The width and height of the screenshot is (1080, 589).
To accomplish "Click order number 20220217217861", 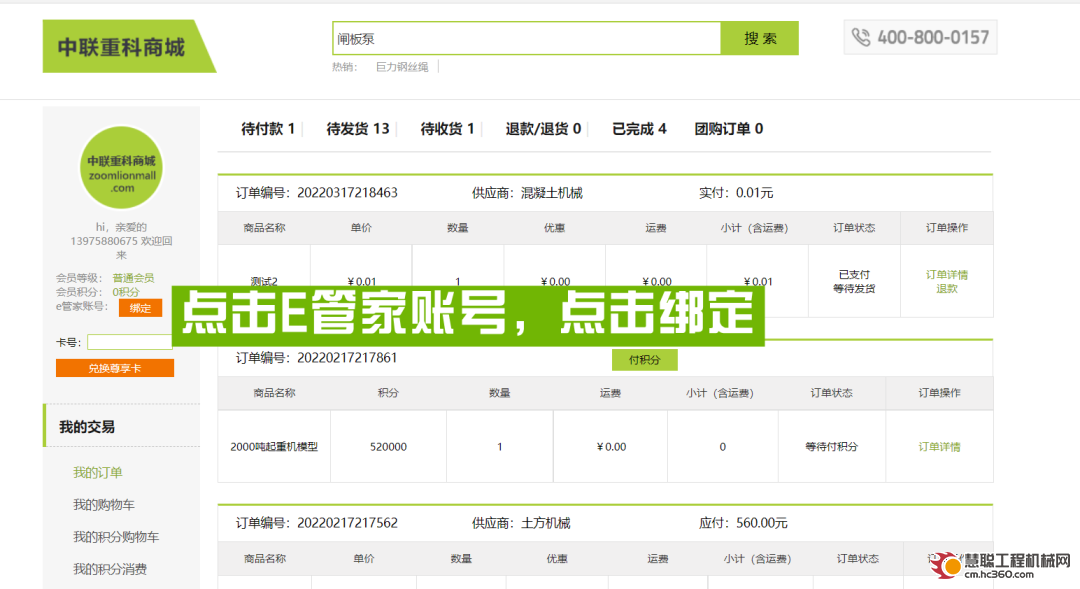I will pyautogui.click(x=347, y=358).
